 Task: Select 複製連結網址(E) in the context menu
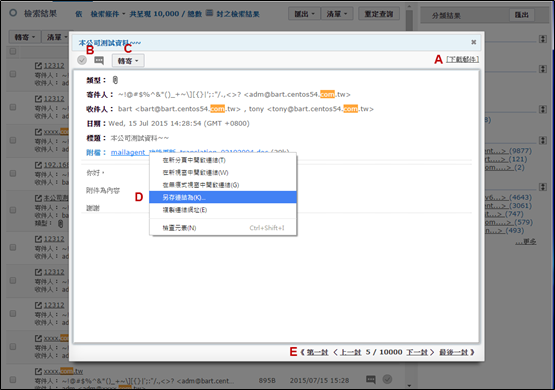point(223,210)
